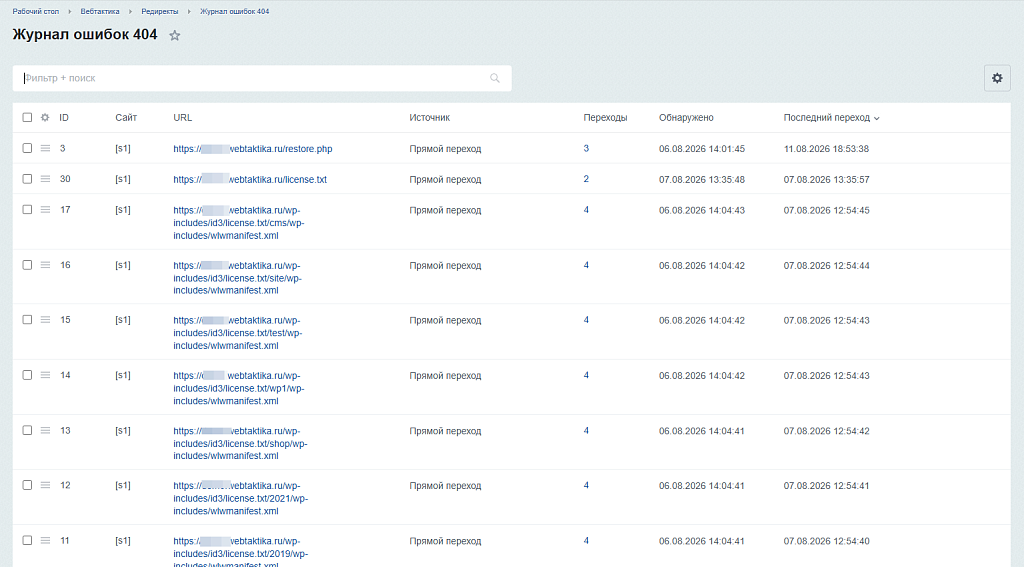The height and width of the screenshot is (567, 1024).
Task: Open column settings gear in table header
Action: 45,118
